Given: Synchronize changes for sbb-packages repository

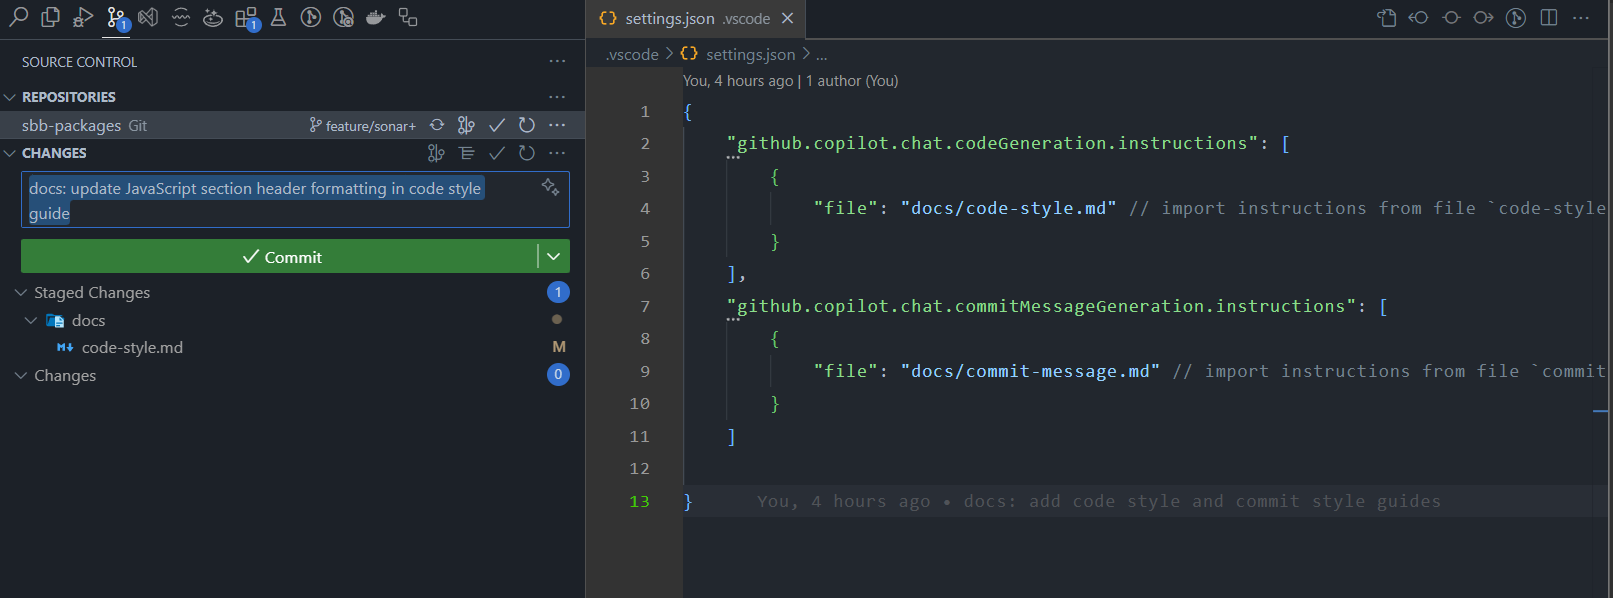Looking at the screenshot, I should coord(437,125).
